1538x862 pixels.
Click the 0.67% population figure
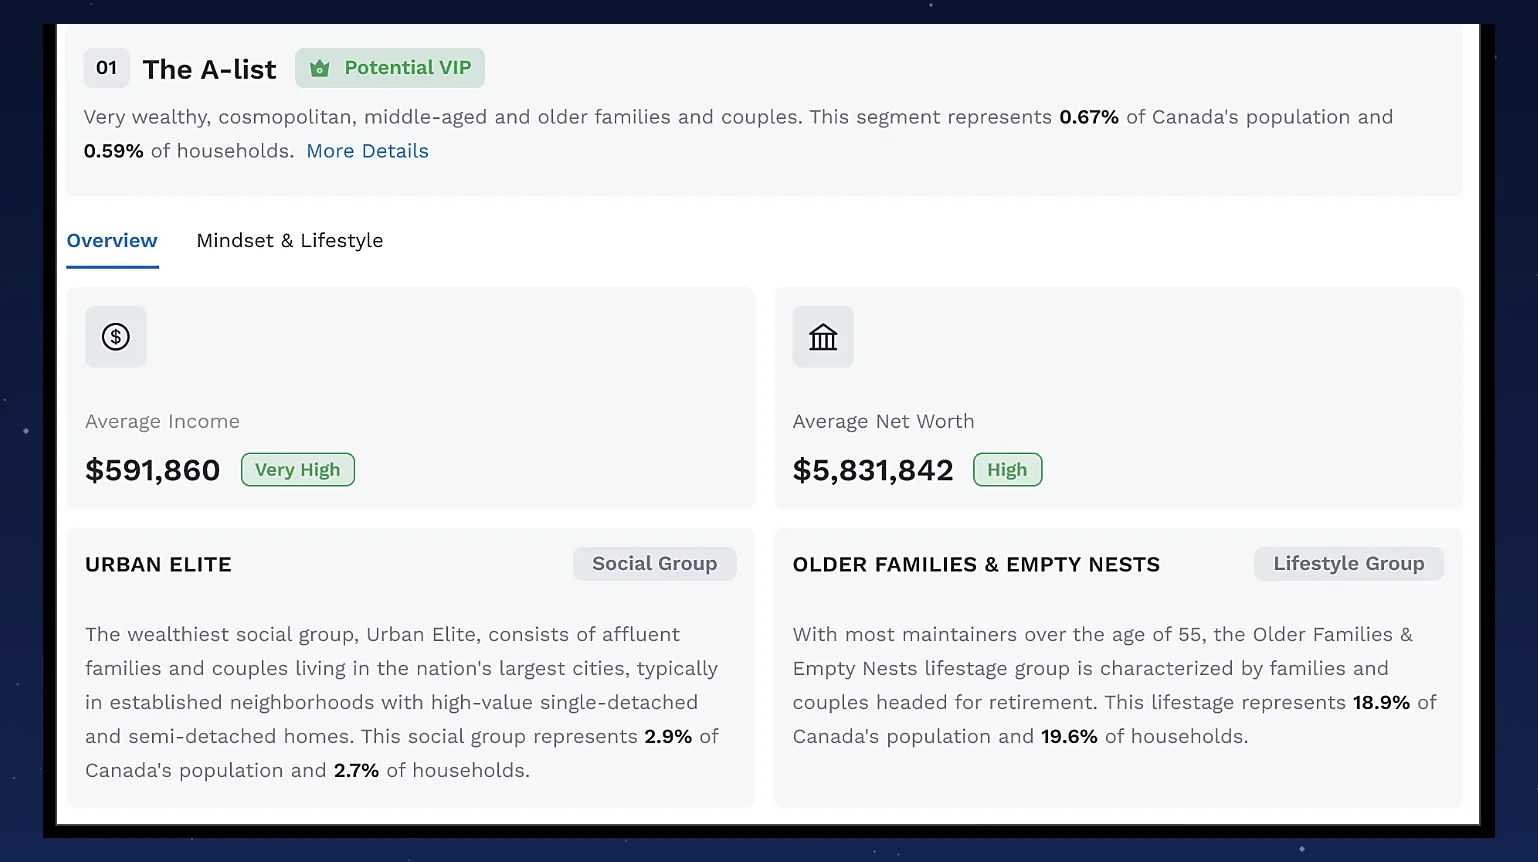(1089, 117)
